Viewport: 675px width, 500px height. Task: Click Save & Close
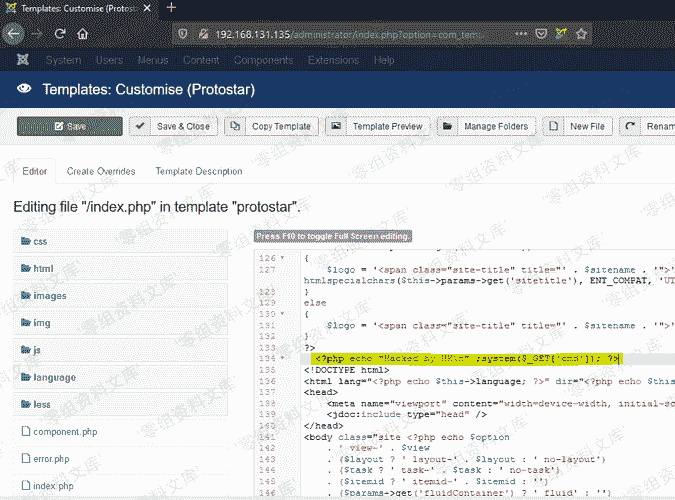[173, 127]
